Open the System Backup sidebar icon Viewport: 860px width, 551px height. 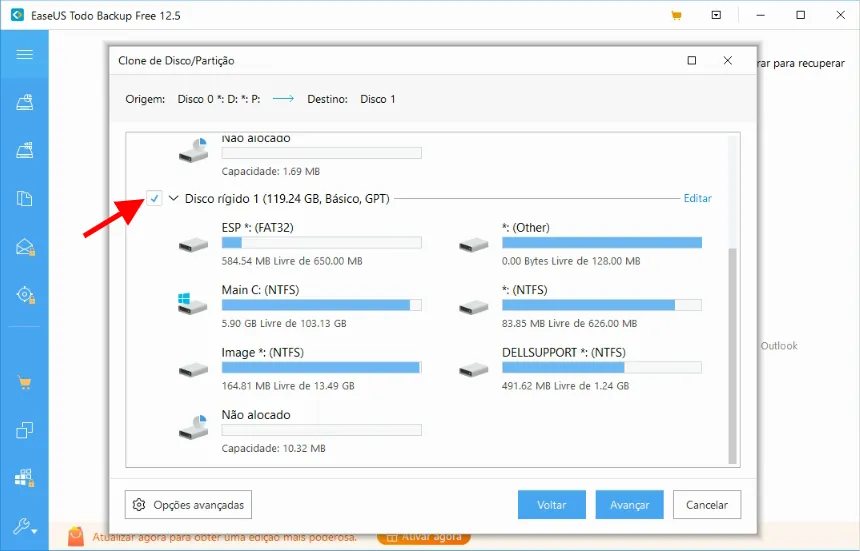pos(24,150)
